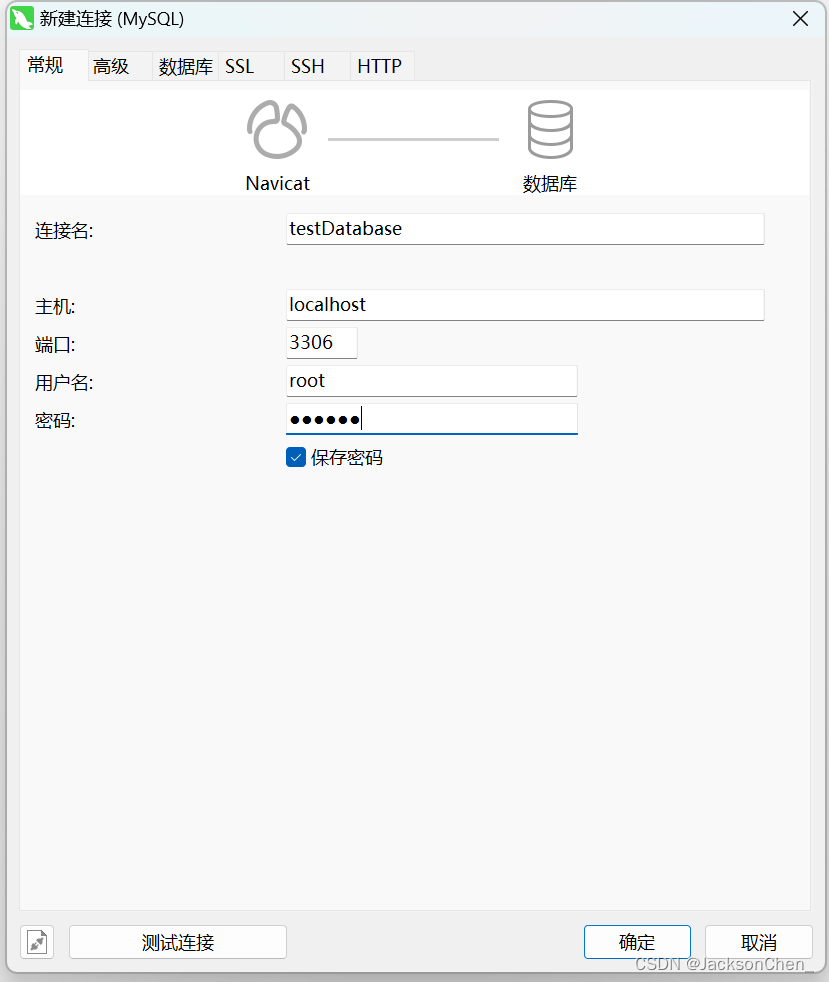
Task: Click the 测试连接 button
Action: [178, 942]
